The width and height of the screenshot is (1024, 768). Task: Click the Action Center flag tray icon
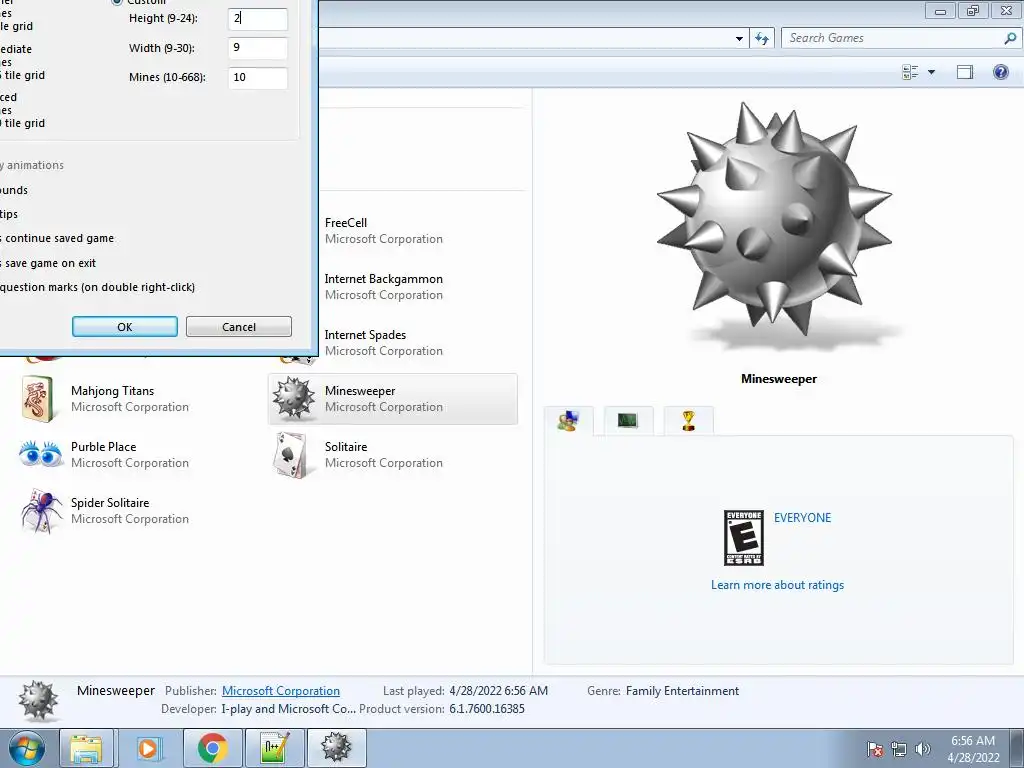click(875, 750)
